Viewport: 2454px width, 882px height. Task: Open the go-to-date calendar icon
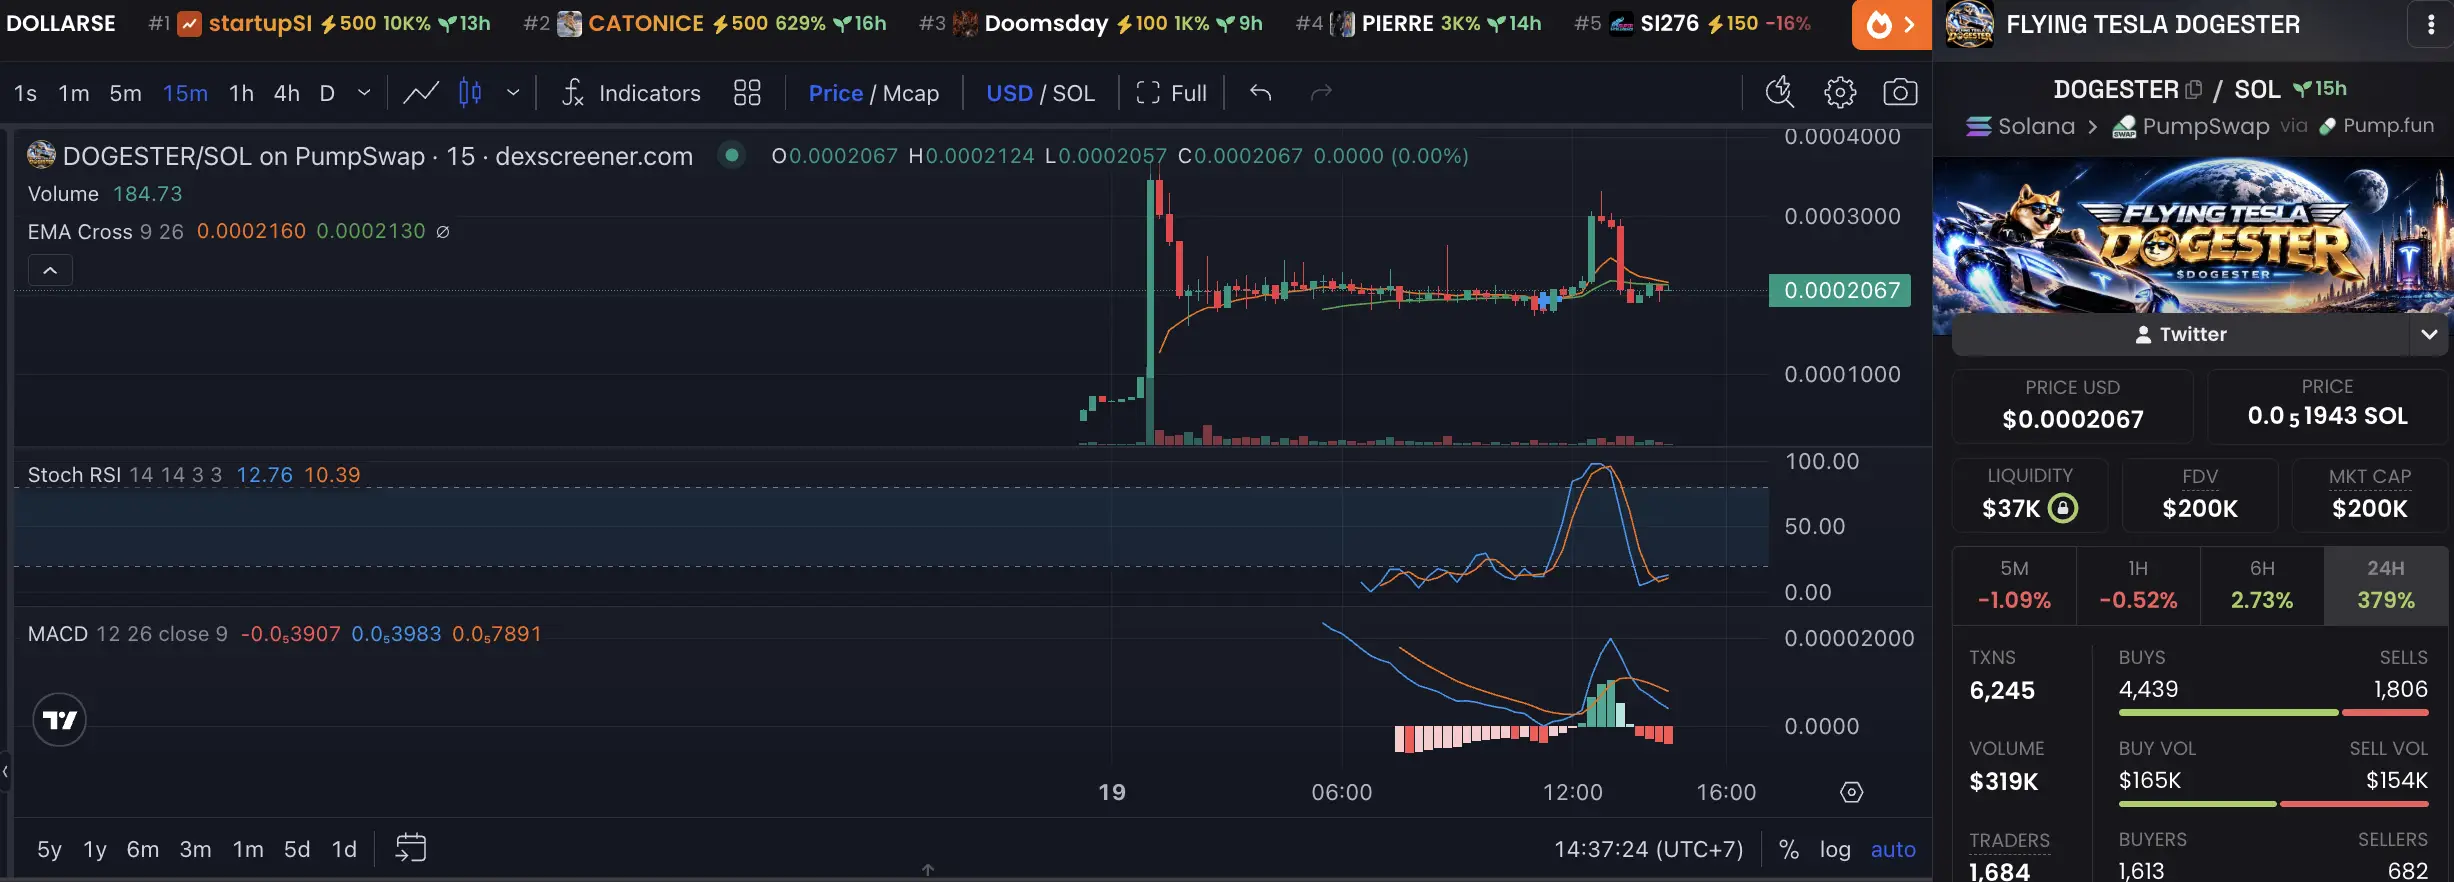pos(411,848)
